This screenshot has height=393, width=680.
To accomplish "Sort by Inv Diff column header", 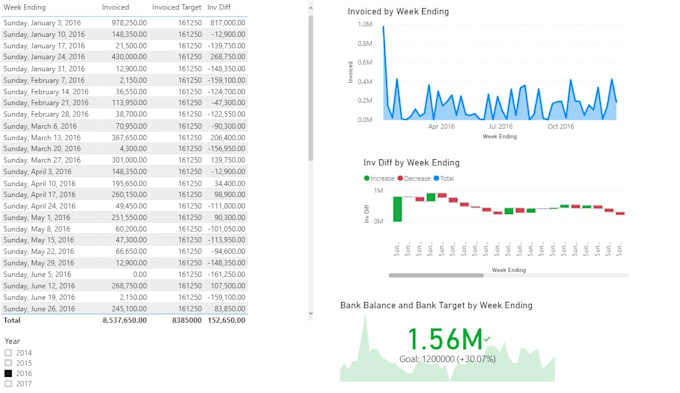I will coord(219,7).
